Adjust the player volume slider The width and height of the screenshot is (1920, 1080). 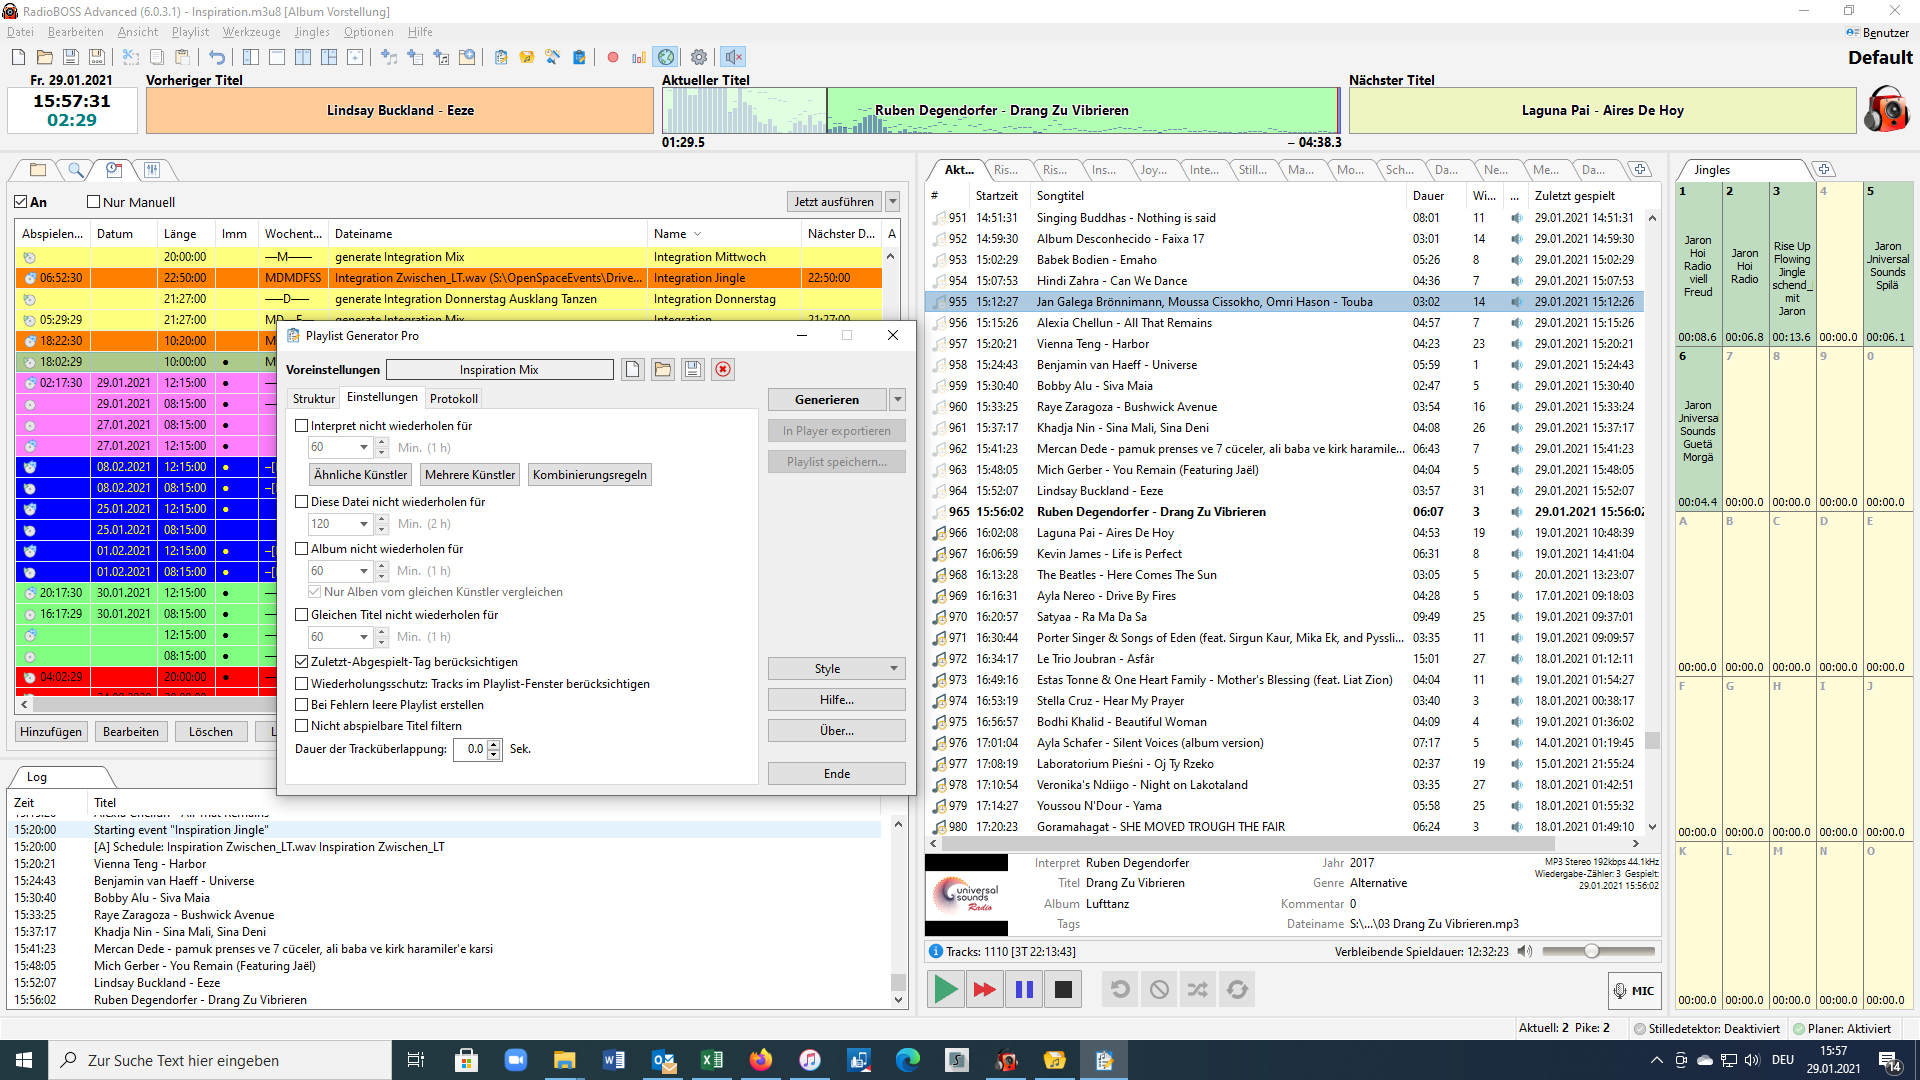(1598, 951)
